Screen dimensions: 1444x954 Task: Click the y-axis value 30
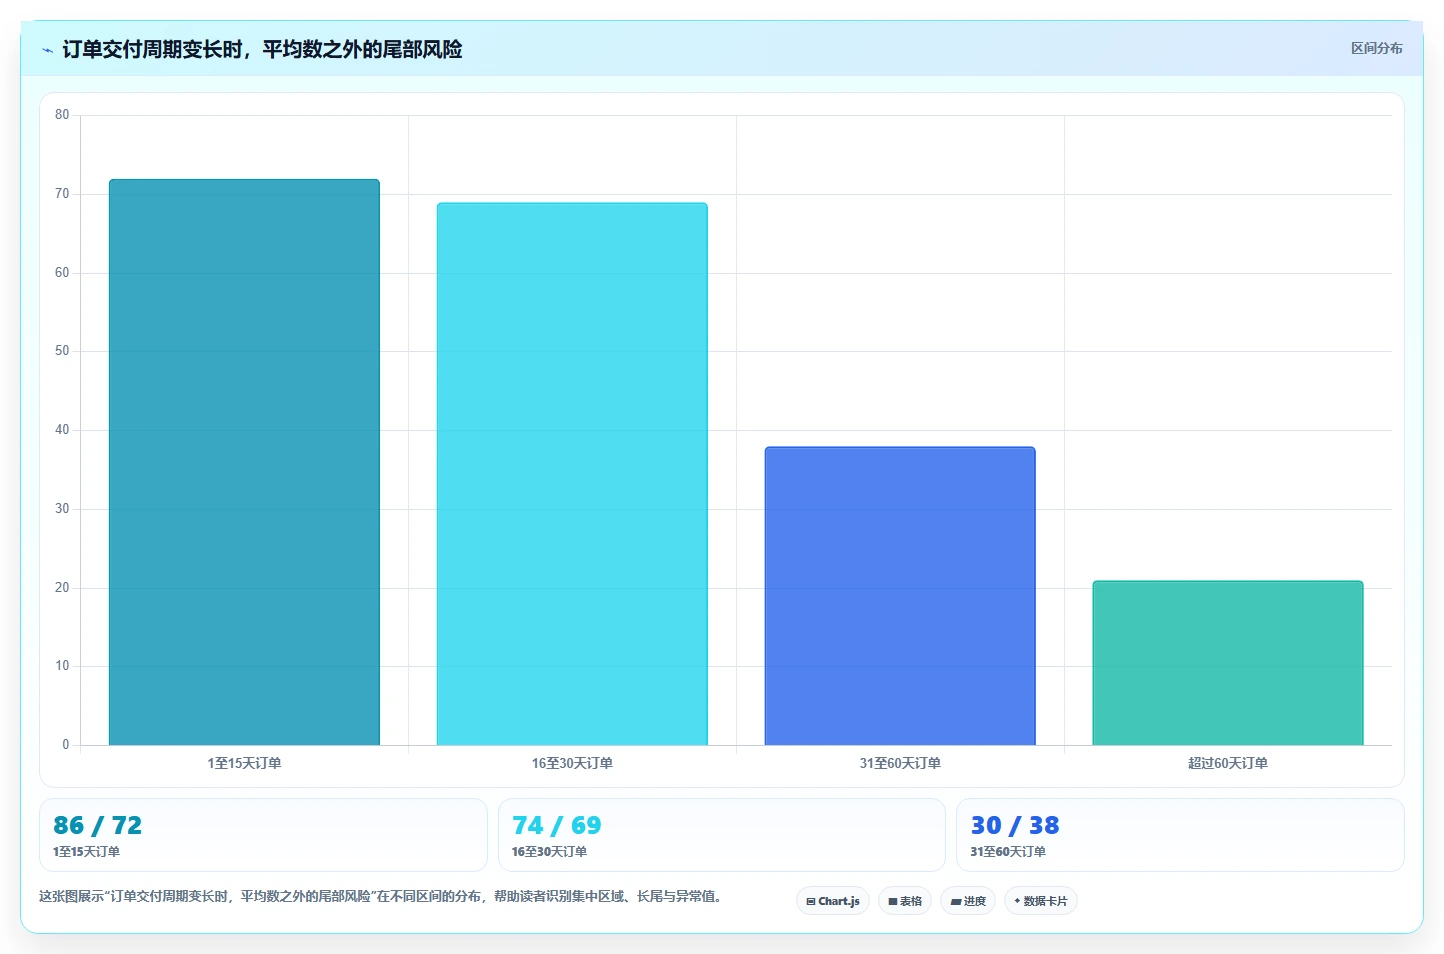[62, 509]
